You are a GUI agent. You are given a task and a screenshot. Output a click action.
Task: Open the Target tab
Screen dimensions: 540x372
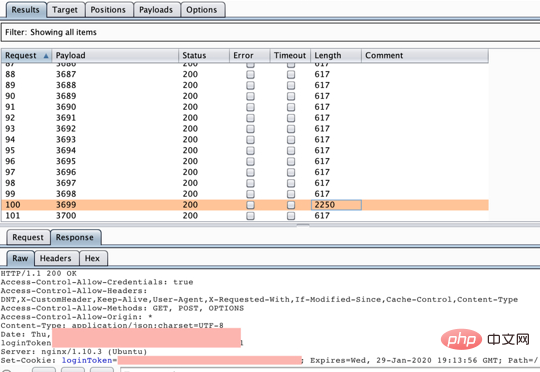[65, 10]
